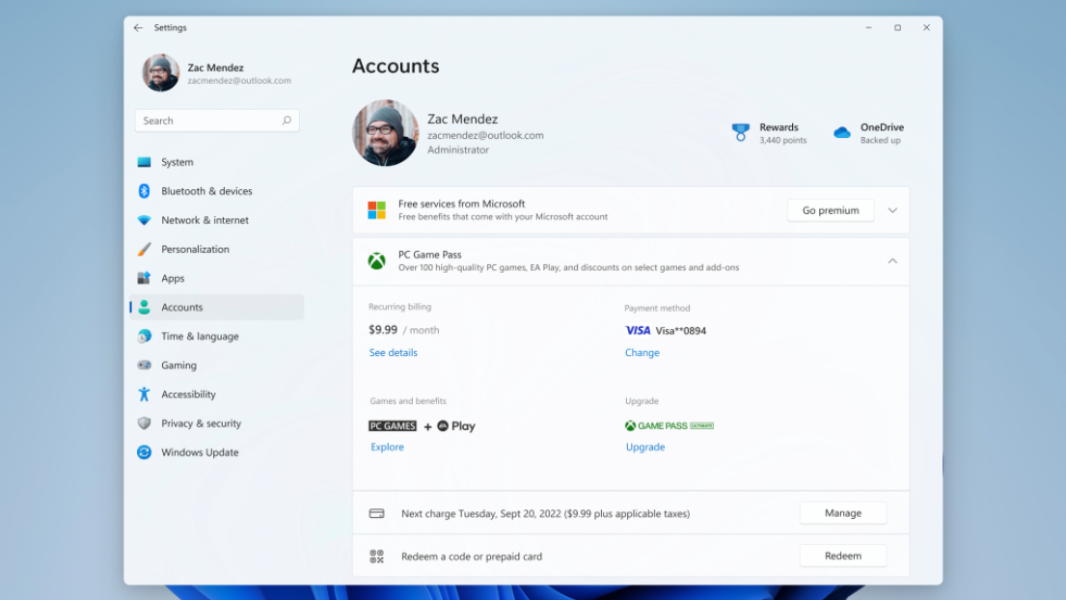Image resolution: width=1066 pixels, height=600 pixels.
Task: Click the Microsoft logo in free services
Action: tap(376, 210)
